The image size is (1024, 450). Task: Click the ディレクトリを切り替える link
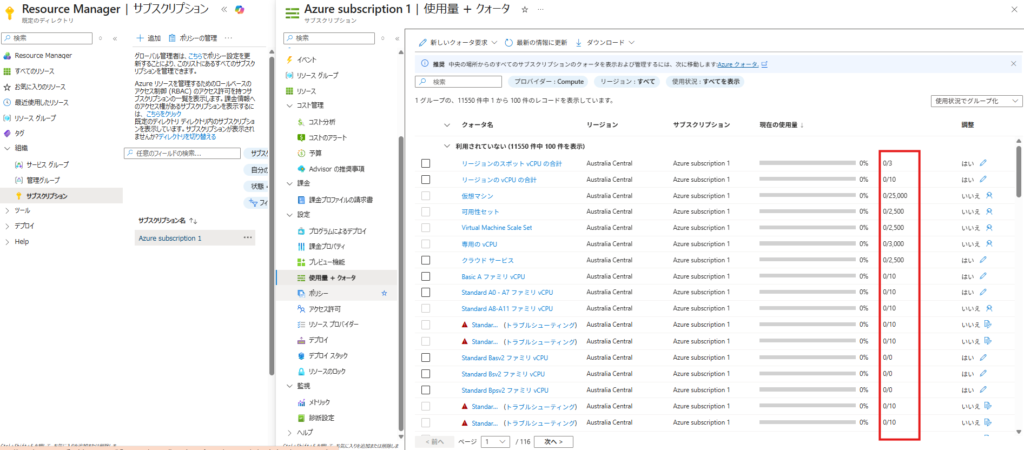tap(187, 137)
